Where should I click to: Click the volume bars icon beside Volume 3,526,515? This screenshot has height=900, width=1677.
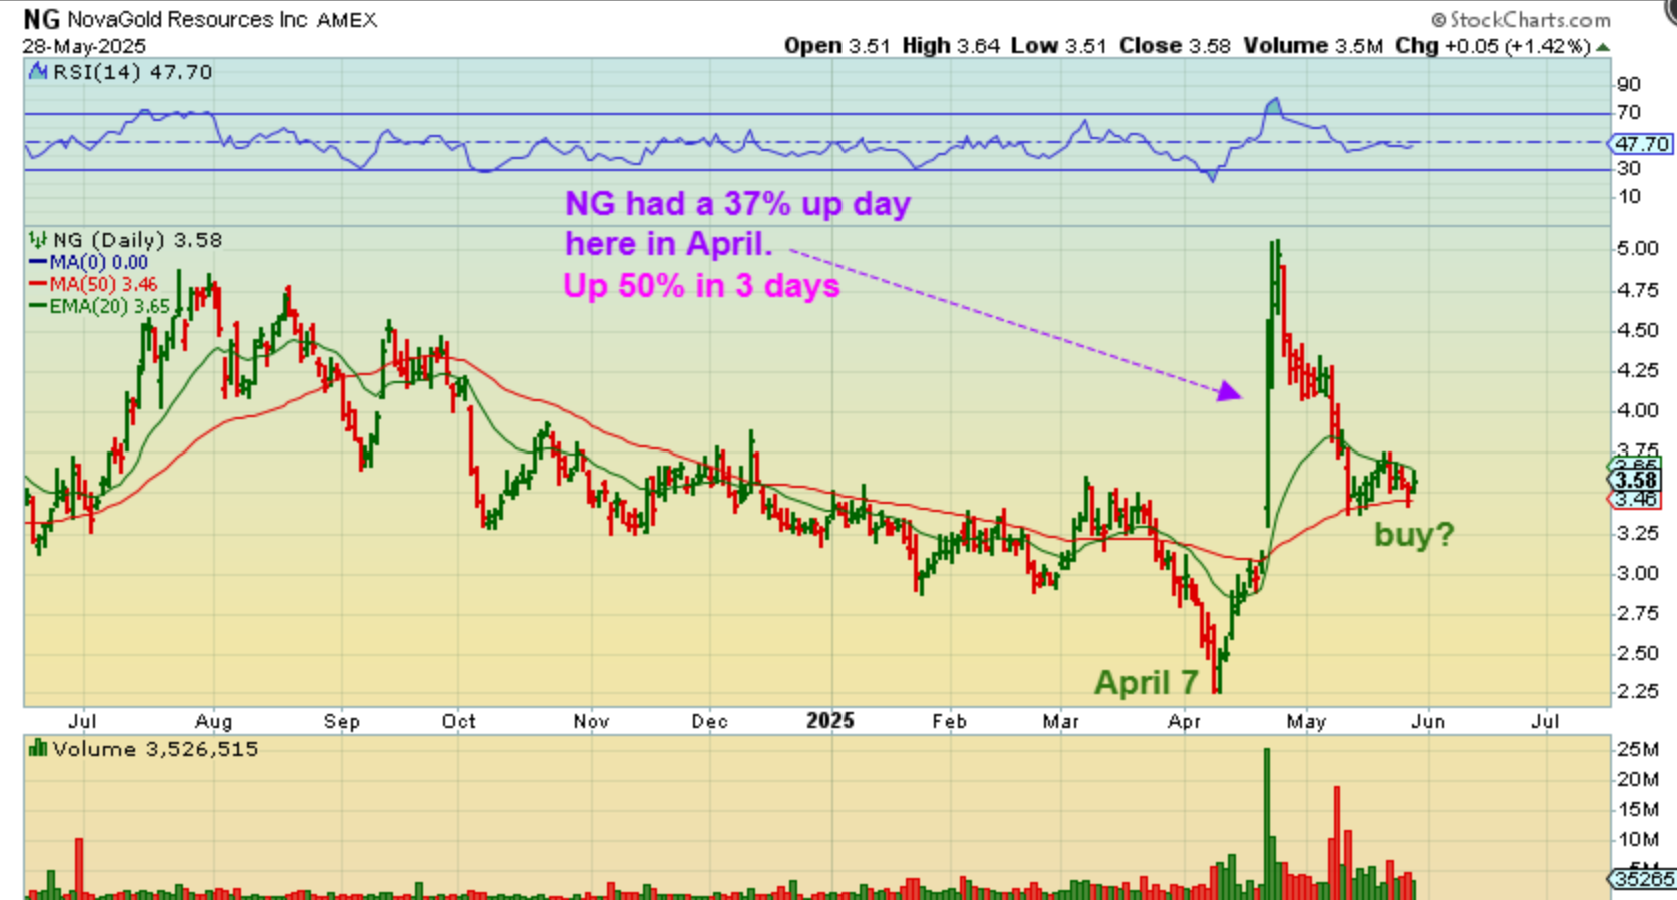(x=39, y=748)
